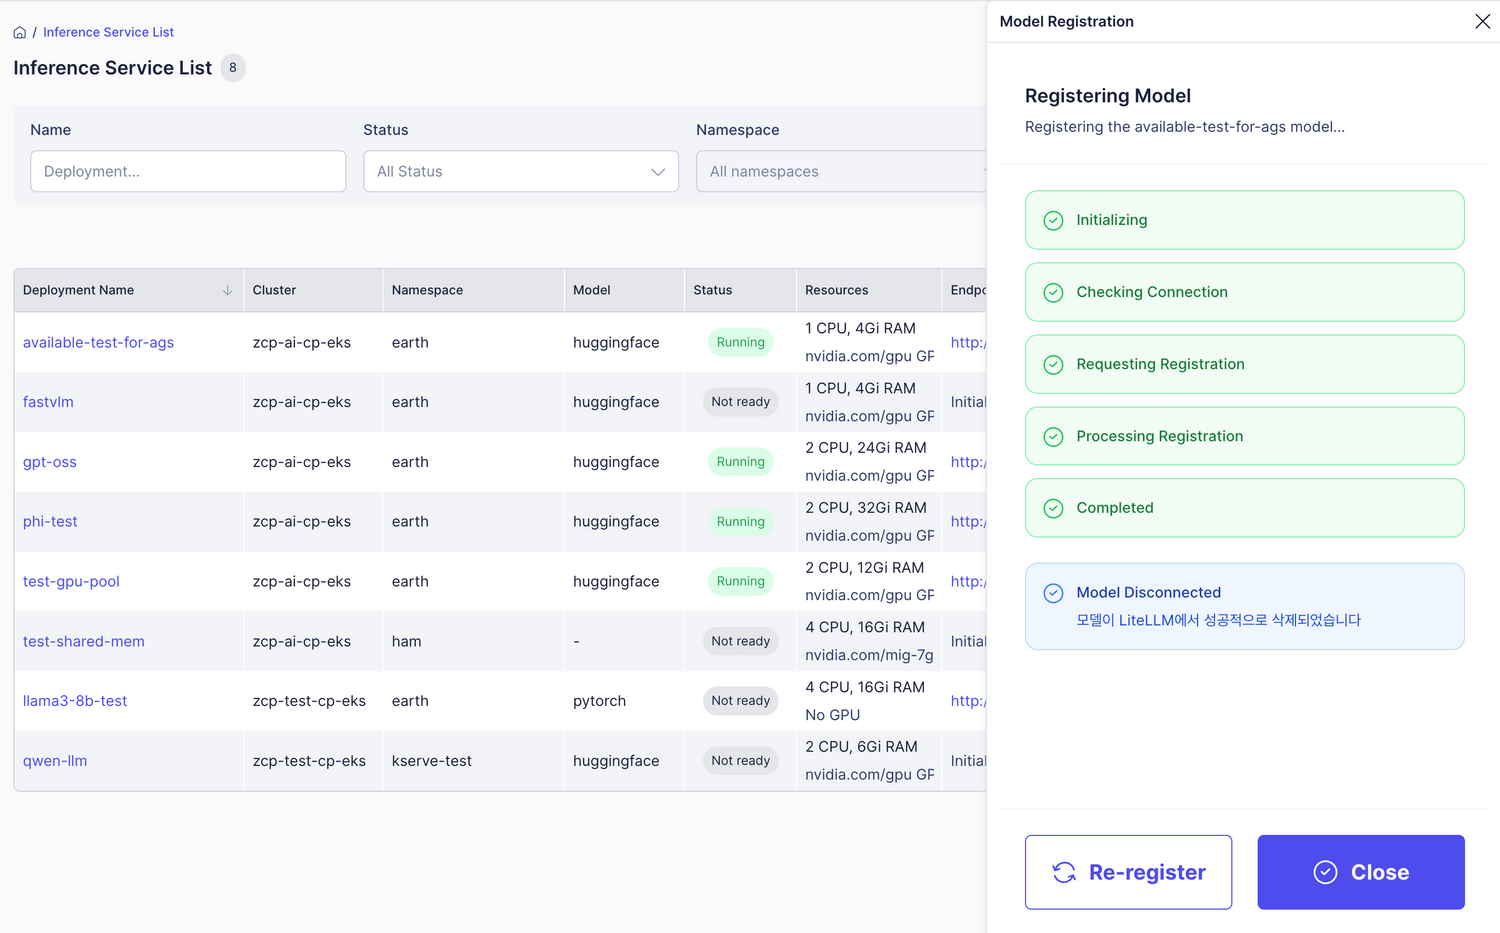Click the blue Close button
Viewport: 1500px width, 933px height.
coord(1361,872)
